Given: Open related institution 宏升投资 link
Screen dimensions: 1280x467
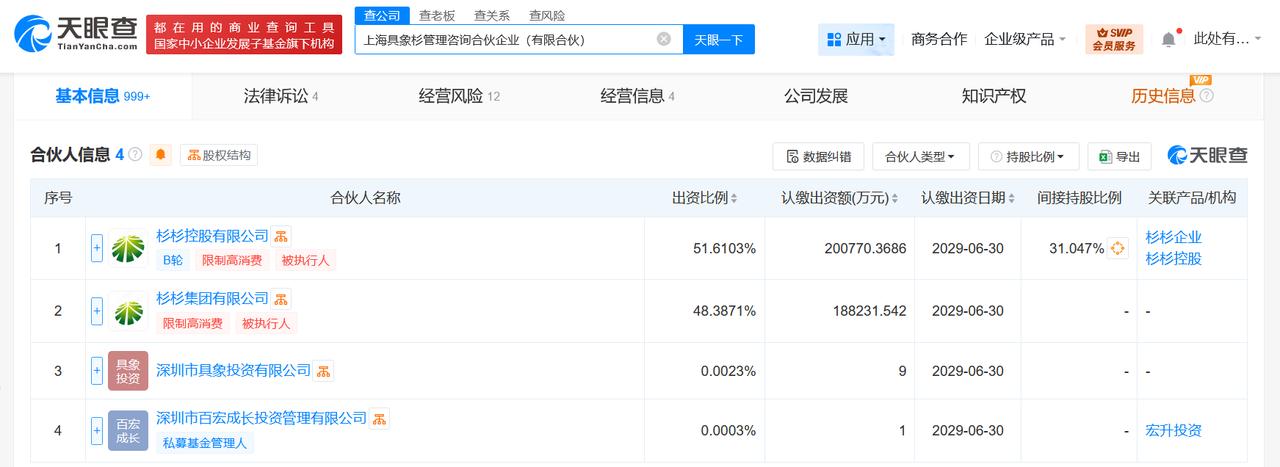Looking at the screenshot, I should (x=1174, y=431).
